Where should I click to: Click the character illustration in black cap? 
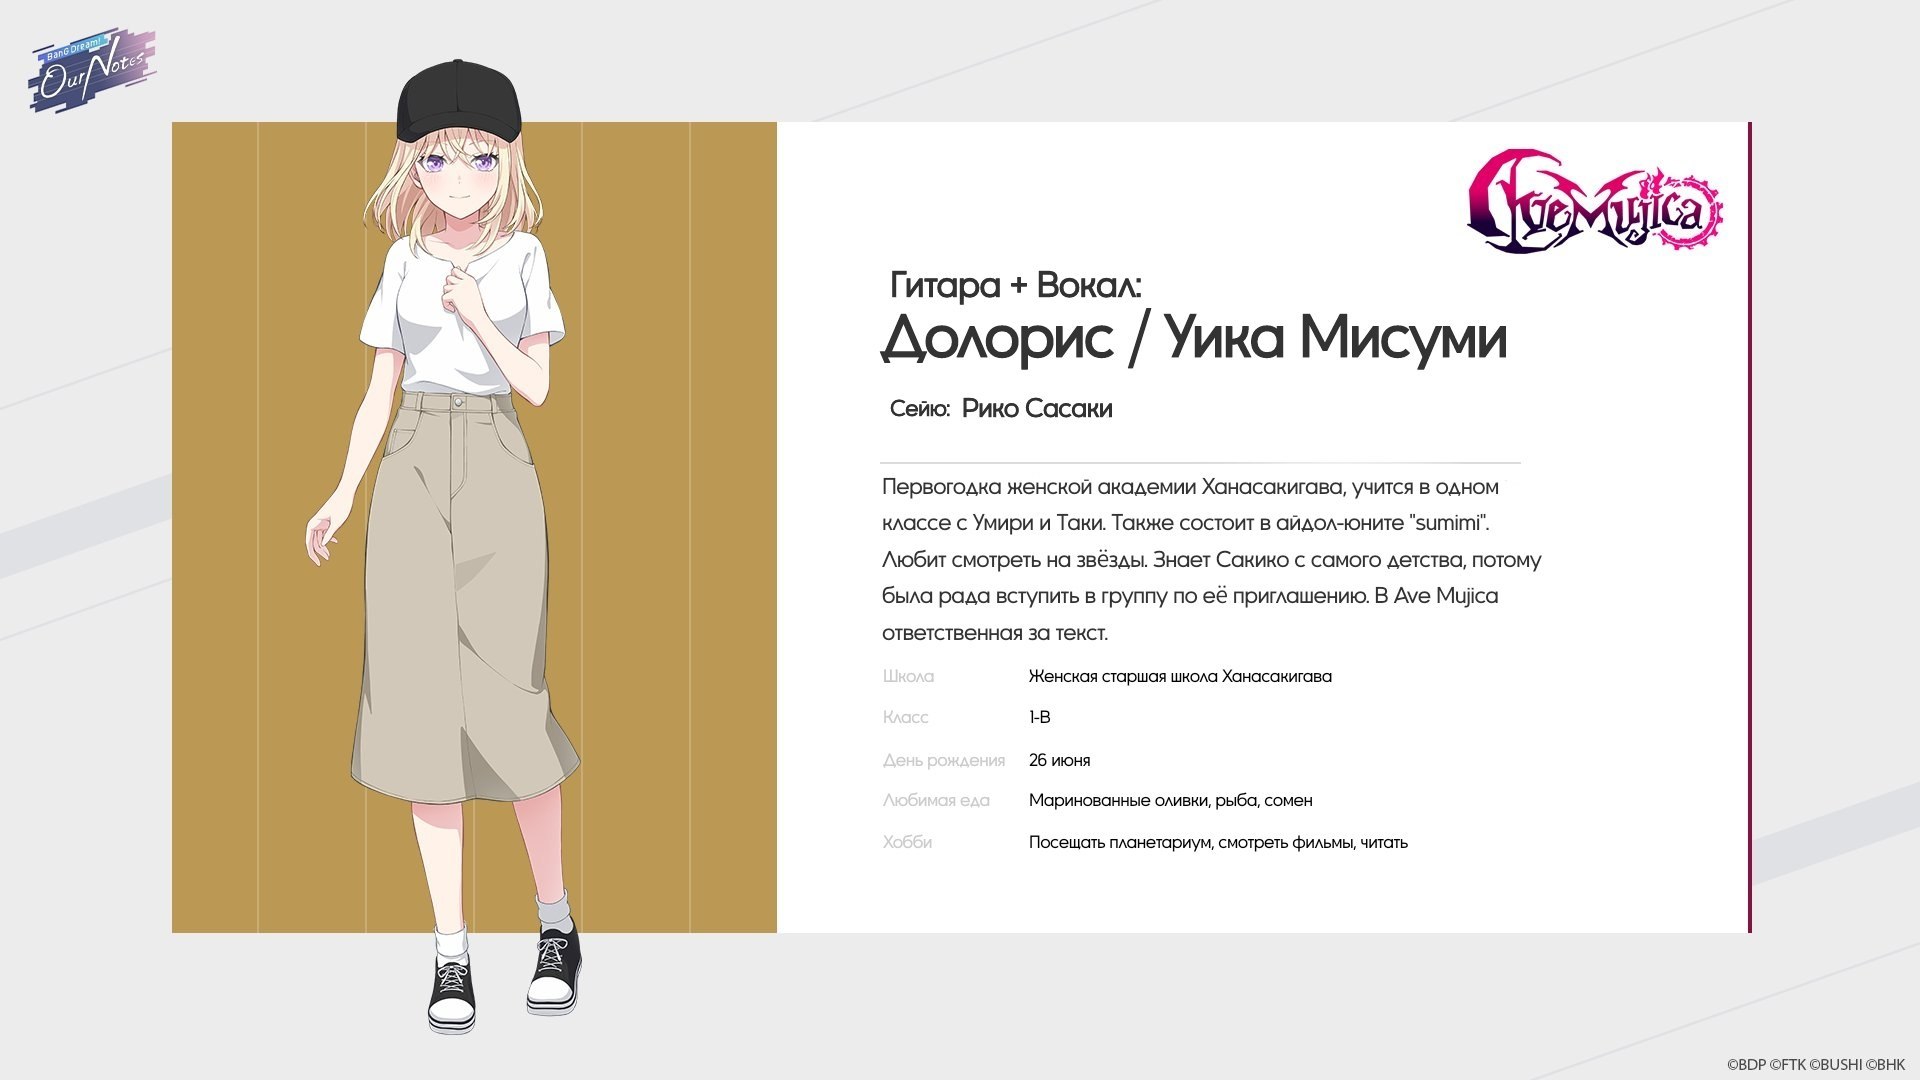(x=445, y=546)
